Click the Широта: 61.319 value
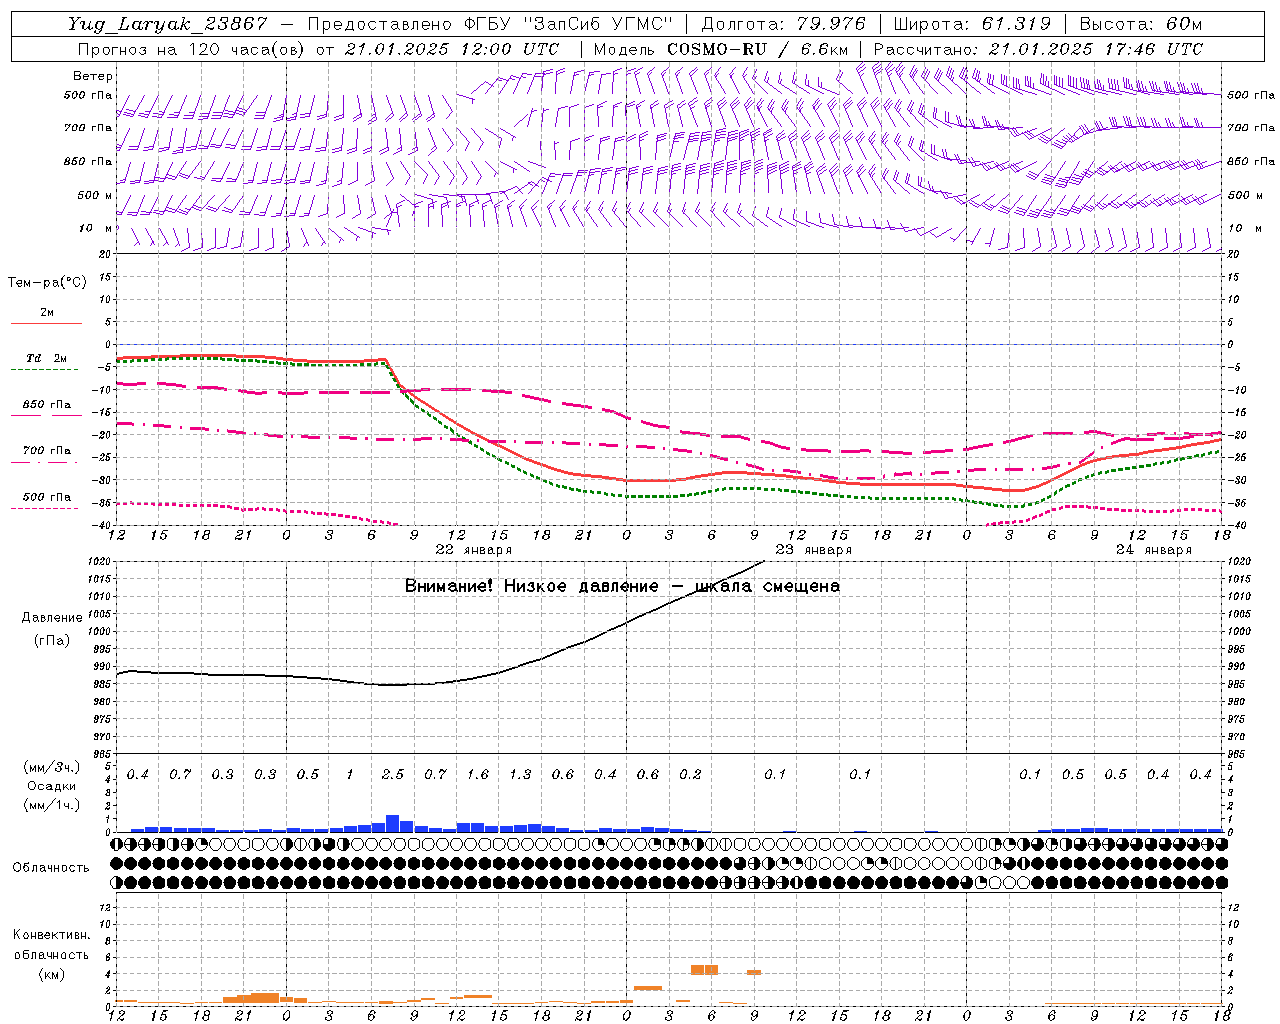The height and width of the screenshot is (1024, 1280). 972,24
